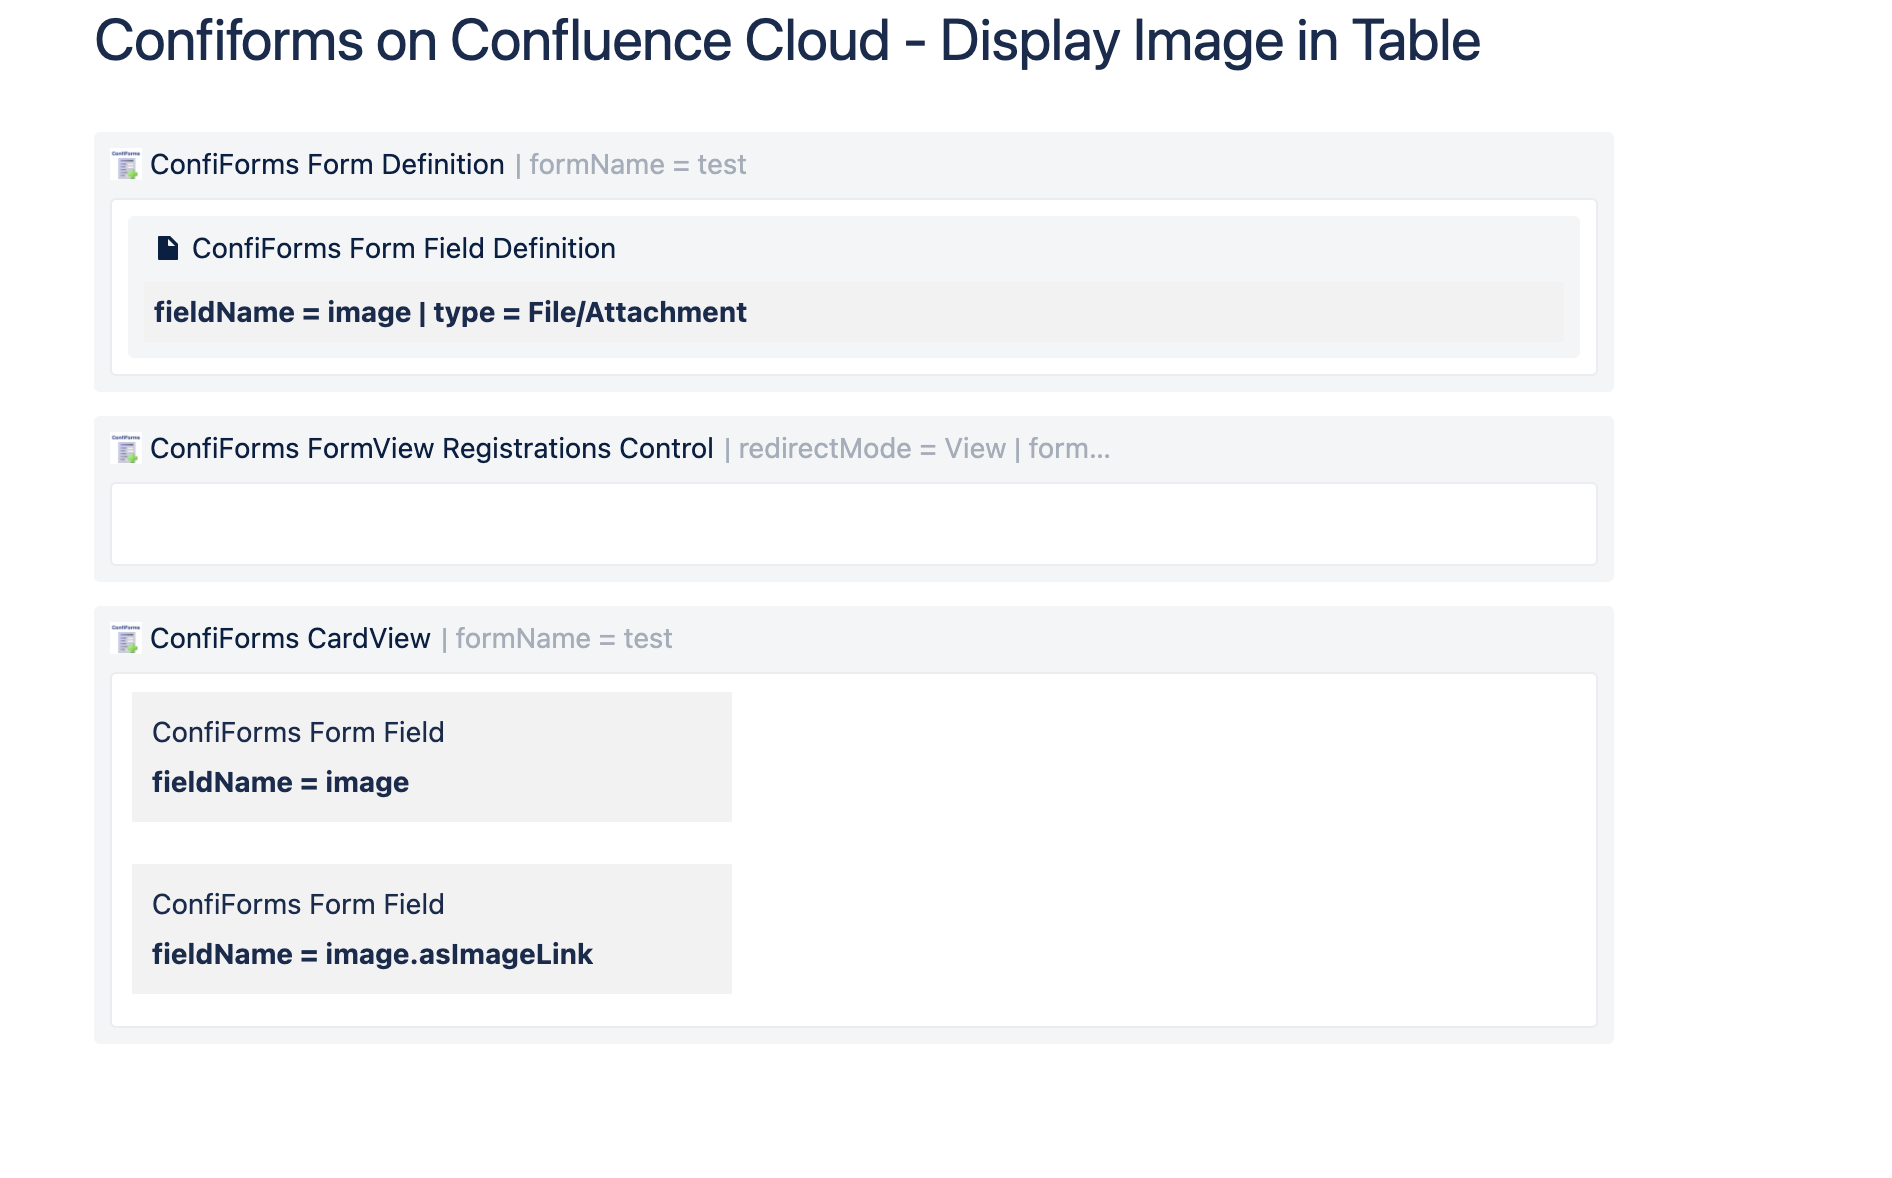Click the empty FormView Registrations Control body
The width and height of the screenshot is (1892, 1178).
853,523
